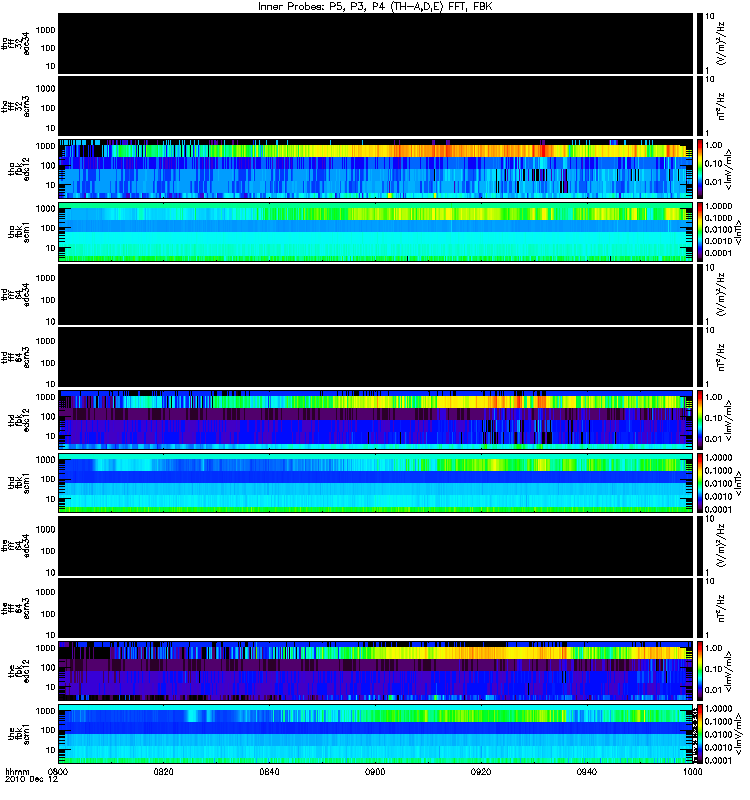Select the 0820 time axis tick label
The image size is (750, 800).
click(x=163, y=771)
